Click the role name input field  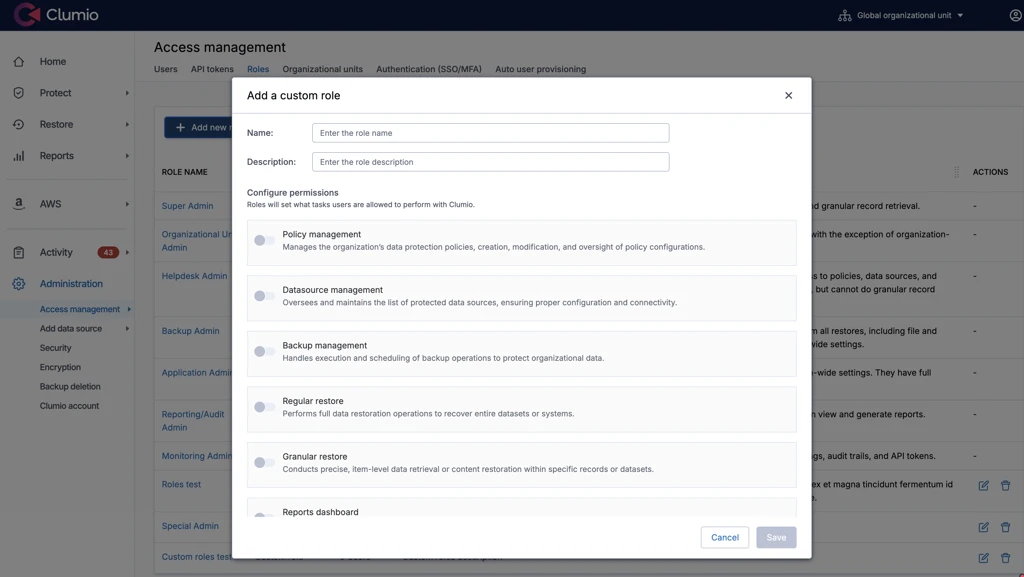click(x=490, y=133)
